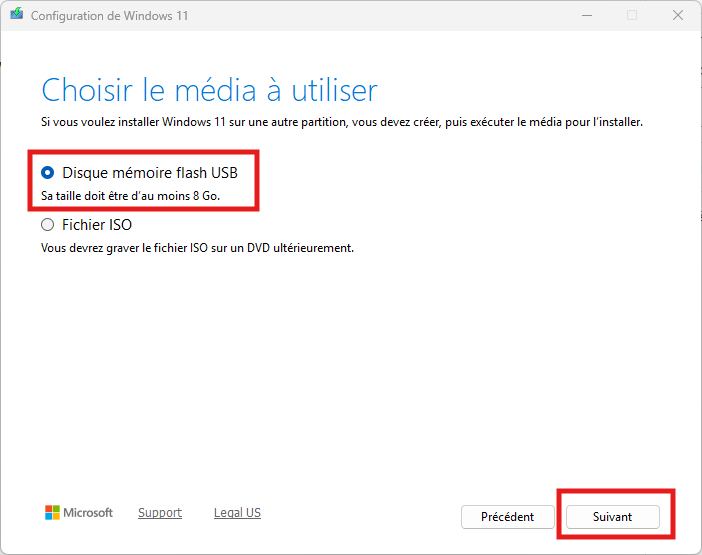702x555 pixels.
Task: Minimize the setup window
Action: coord(587,15)
